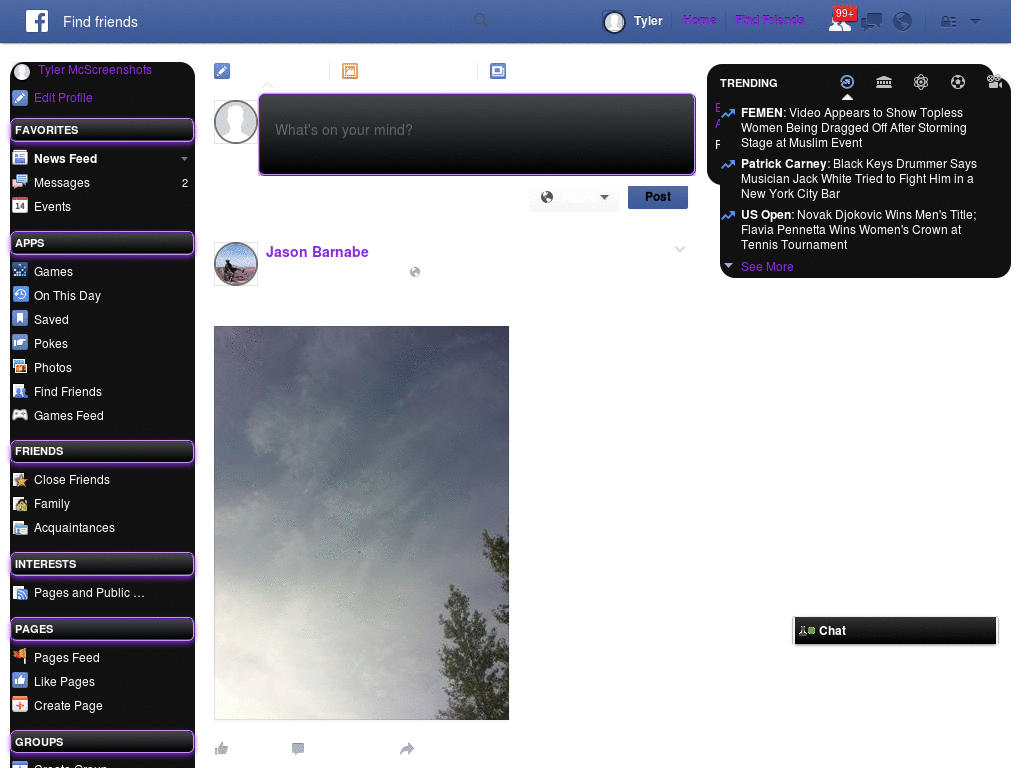The image size is (1024, 768).
Task: Select the create photo album icon
Action: pyautogui.click(x=498, y=71)
